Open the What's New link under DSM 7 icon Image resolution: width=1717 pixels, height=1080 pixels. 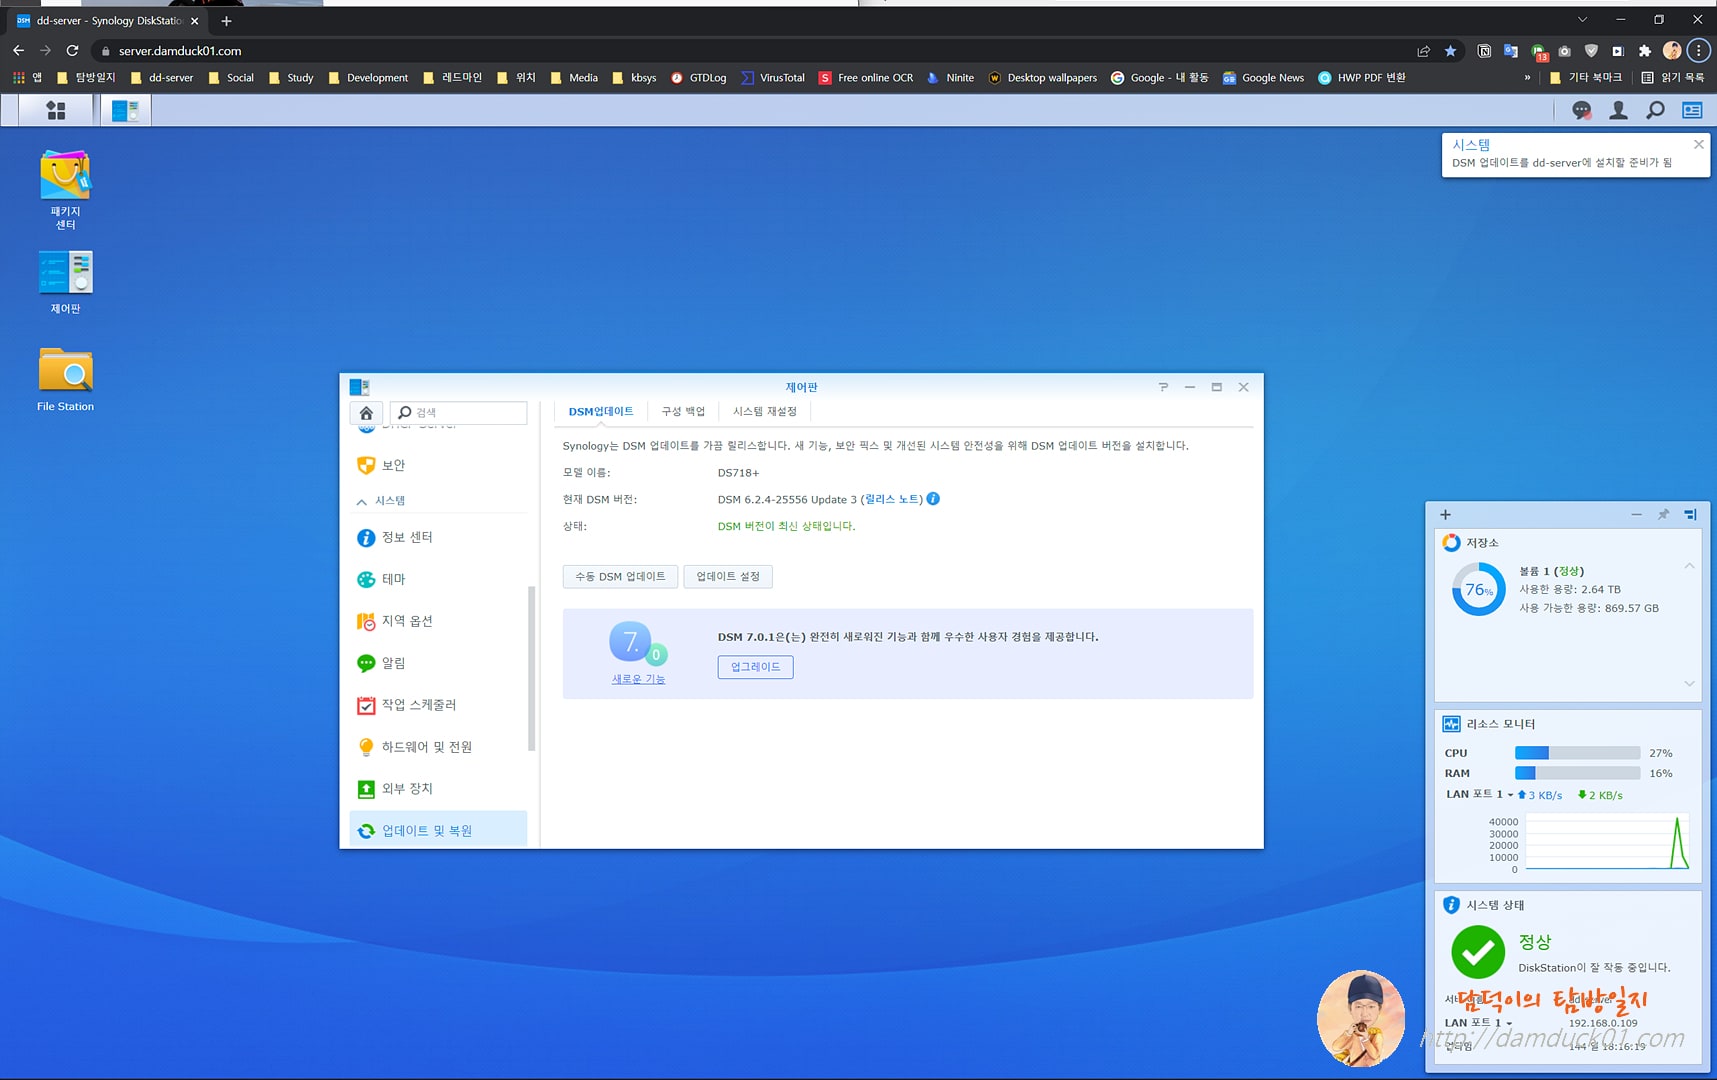(638, 679)
